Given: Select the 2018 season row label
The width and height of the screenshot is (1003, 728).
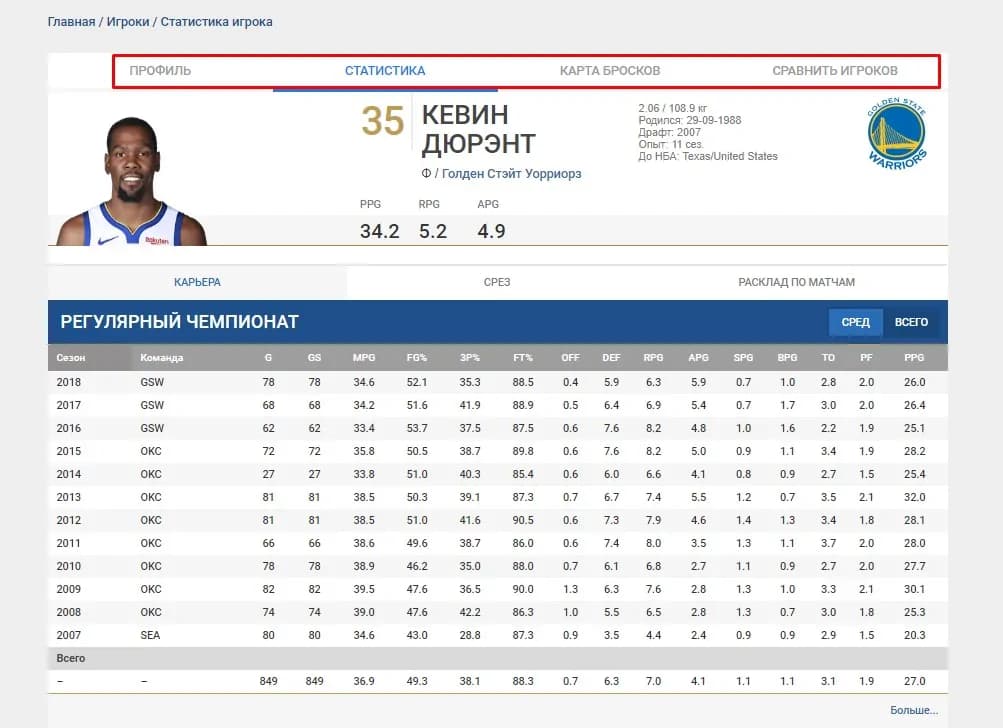Looking at the screenshot, I should [68, 382].
